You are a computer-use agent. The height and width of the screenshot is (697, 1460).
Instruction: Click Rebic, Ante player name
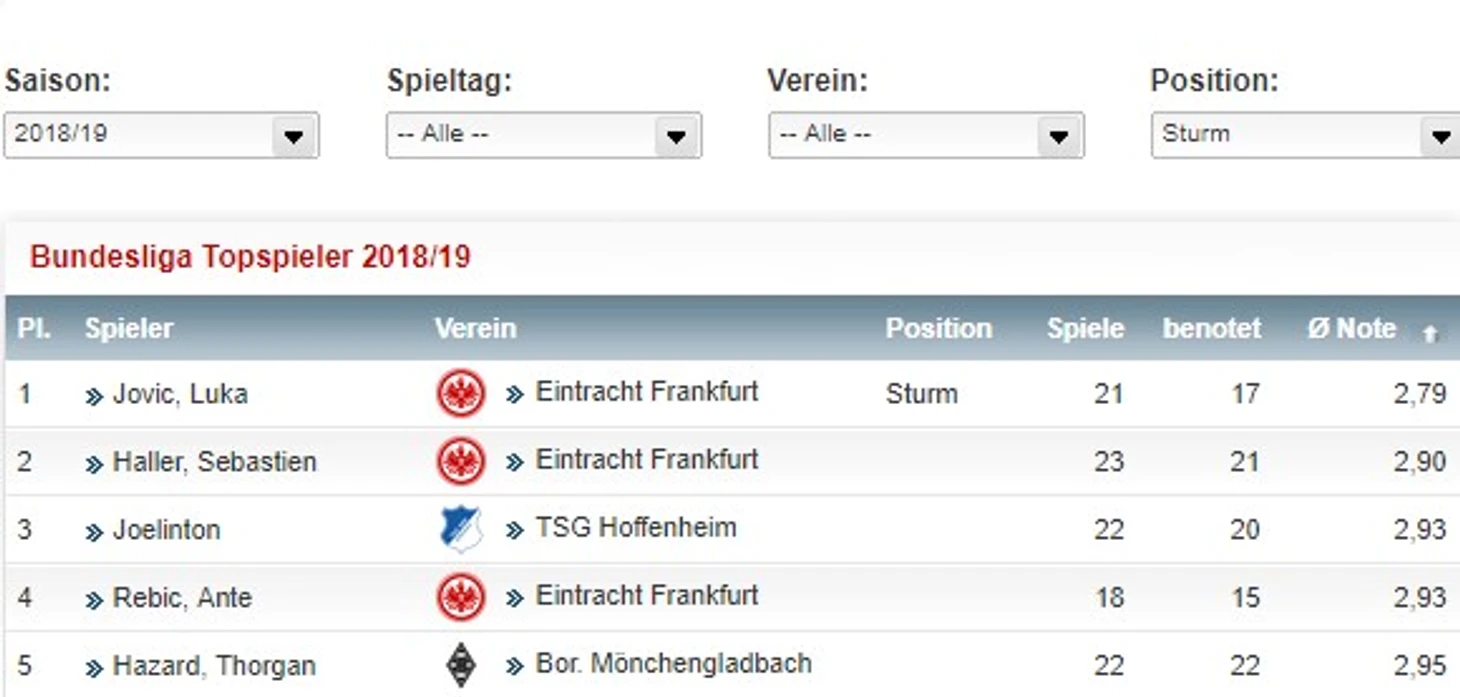[182, 598]
